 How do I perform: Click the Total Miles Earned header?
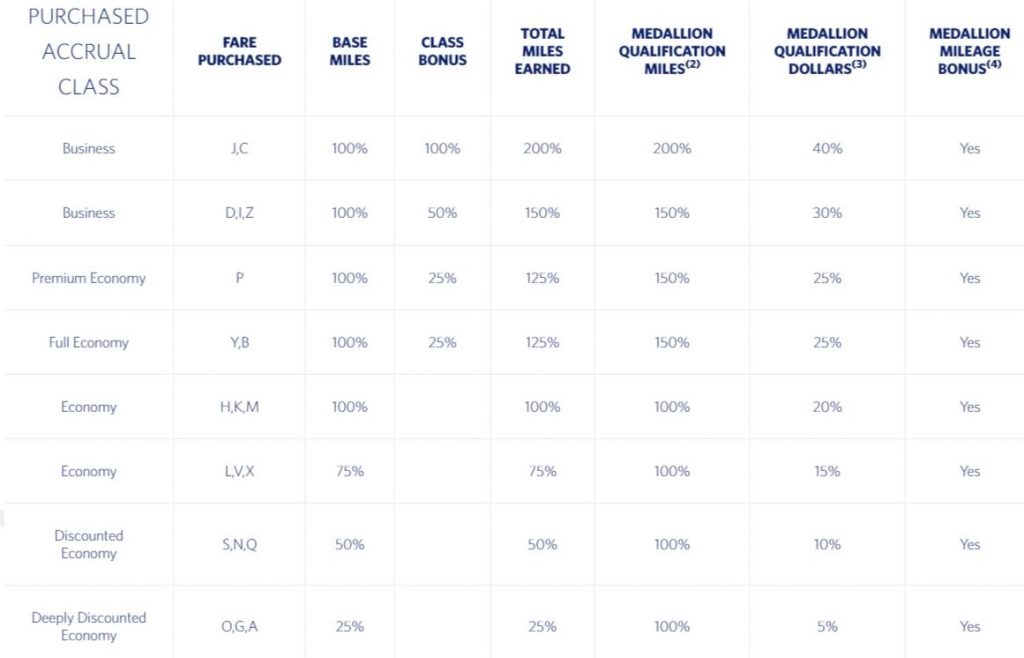[x=542, y=51]
